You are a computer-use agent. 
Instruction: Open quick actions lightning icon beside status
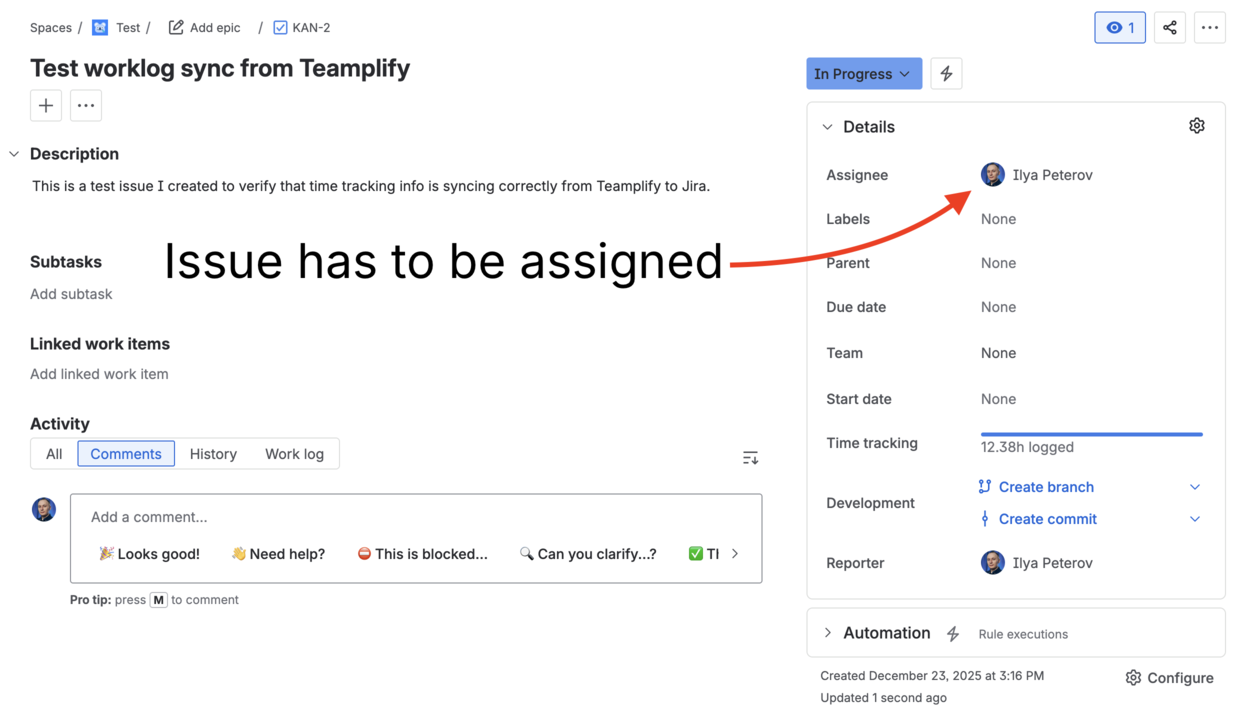(x=945, y=73)
